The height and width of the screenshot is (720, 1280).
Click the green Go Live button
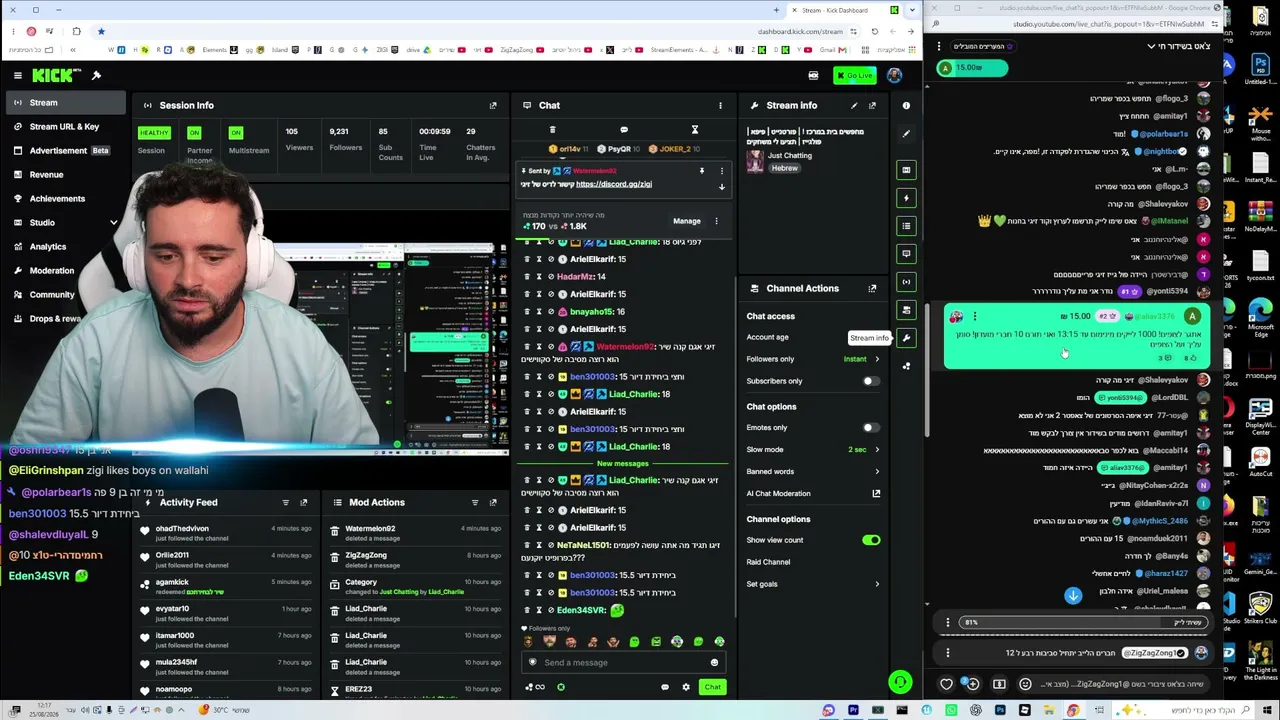855,75
